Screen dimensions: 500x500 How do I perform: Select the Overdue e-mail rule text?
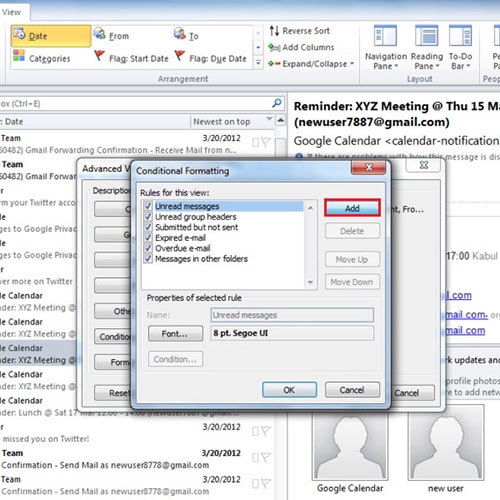click(x=183, y=248)
